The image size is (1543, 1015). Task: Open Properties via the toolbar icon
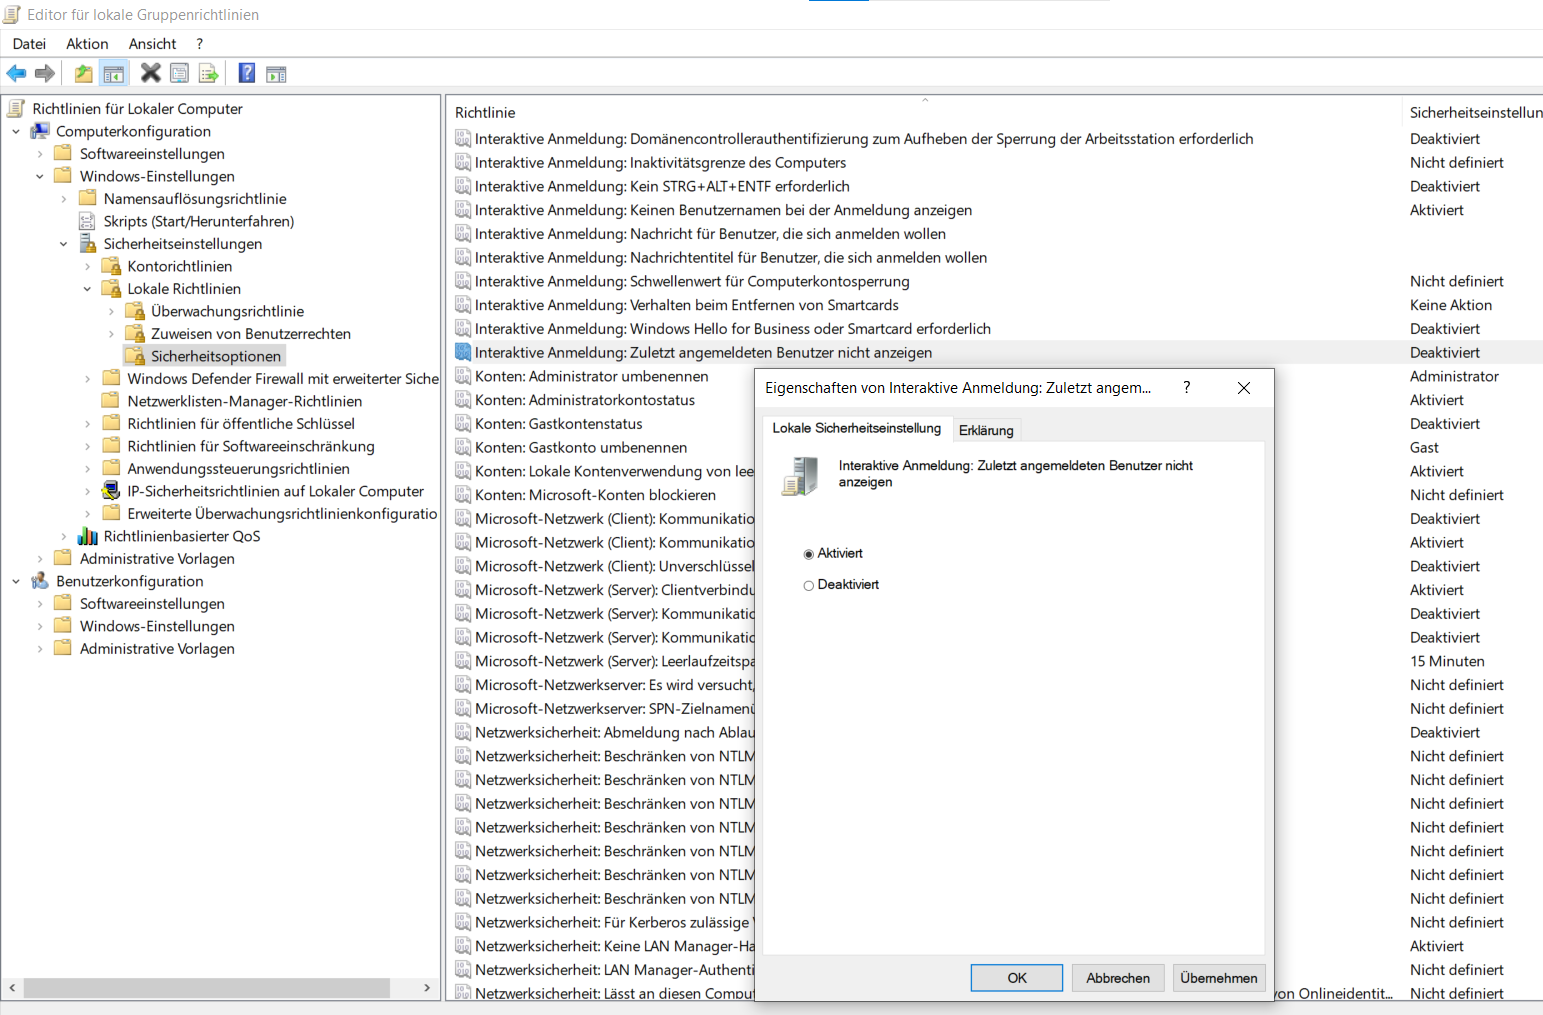179,73
